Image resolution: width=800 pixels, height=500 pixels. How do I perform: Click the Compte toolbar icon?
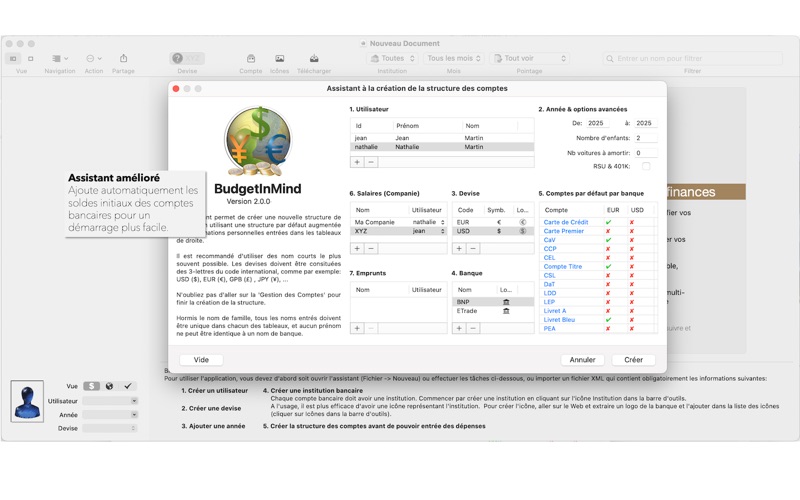(x=251, y=59)
